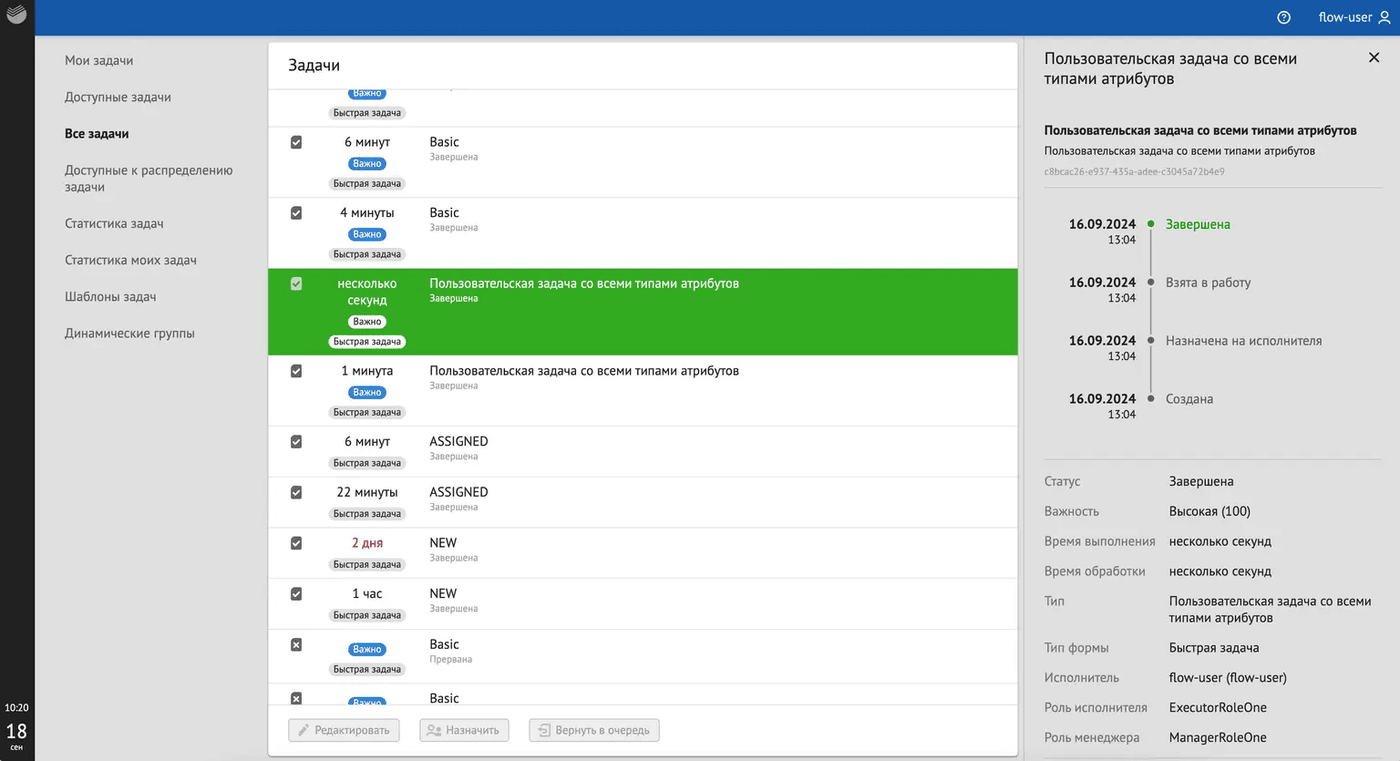Click the Sber logo in the sidebar

17,17
